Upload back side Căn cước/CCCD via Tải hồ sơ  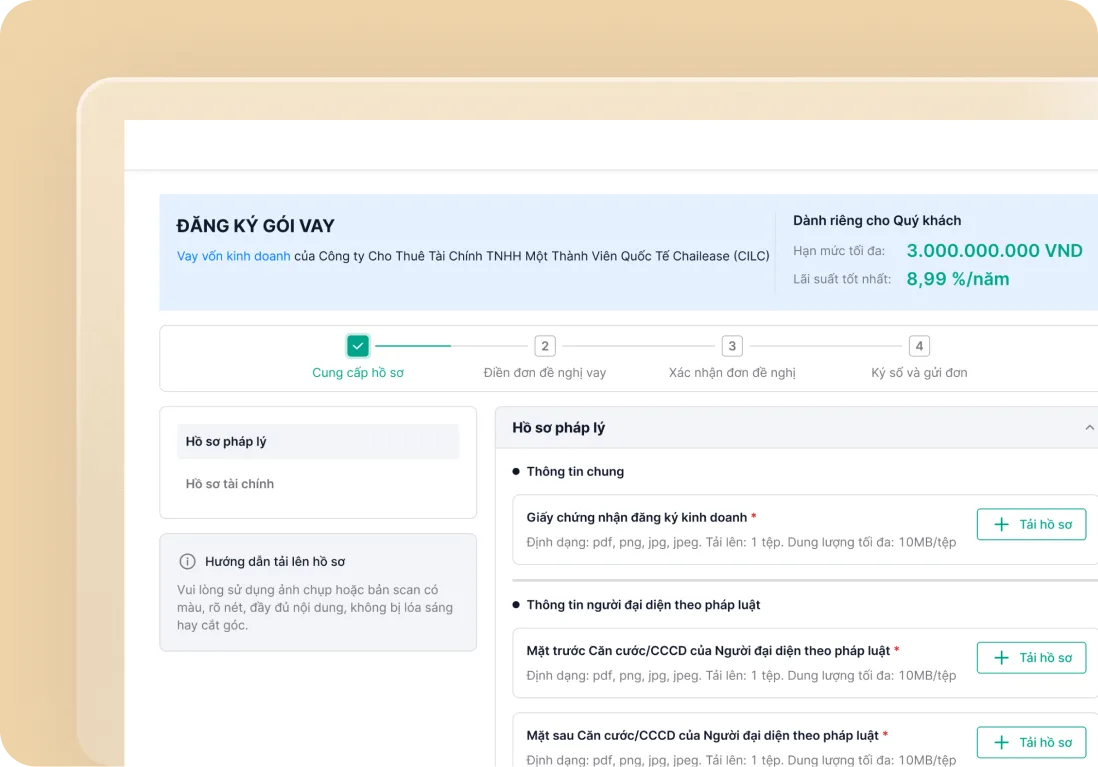click(1031, 742)
